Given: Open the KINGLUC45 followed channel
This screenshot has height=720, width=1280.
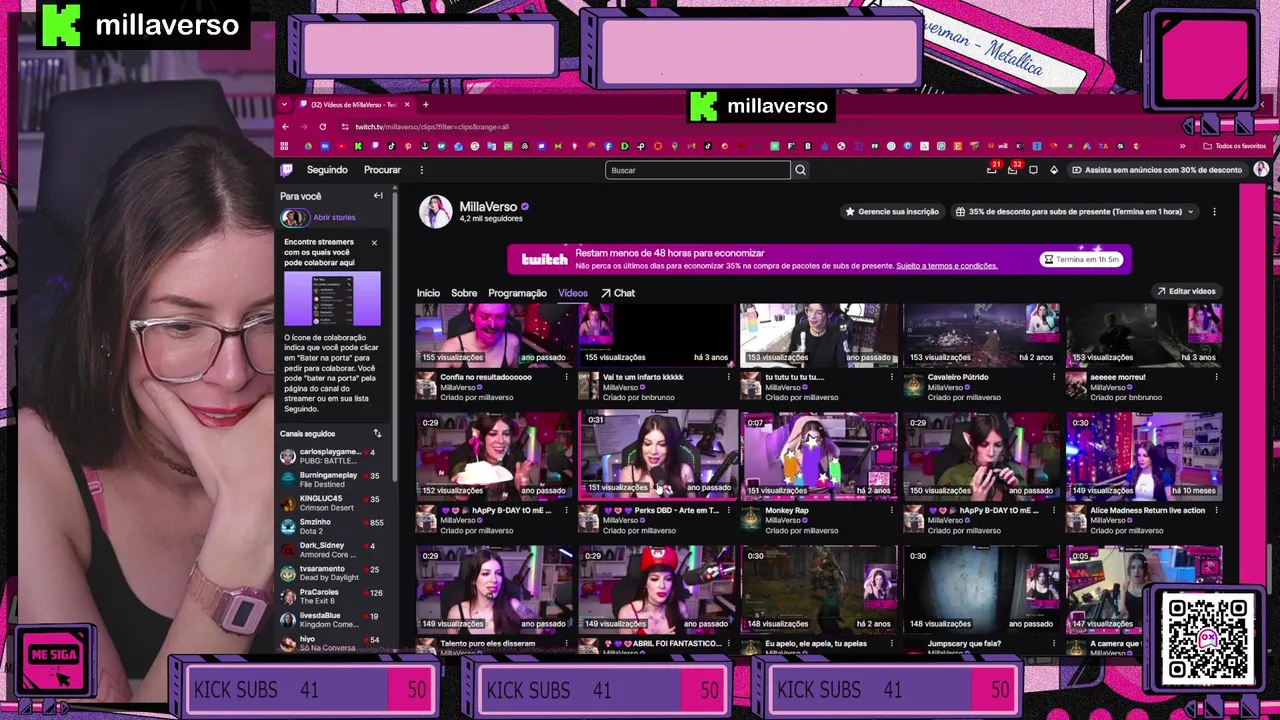Looking at the screenshot, I should [330, 503].
